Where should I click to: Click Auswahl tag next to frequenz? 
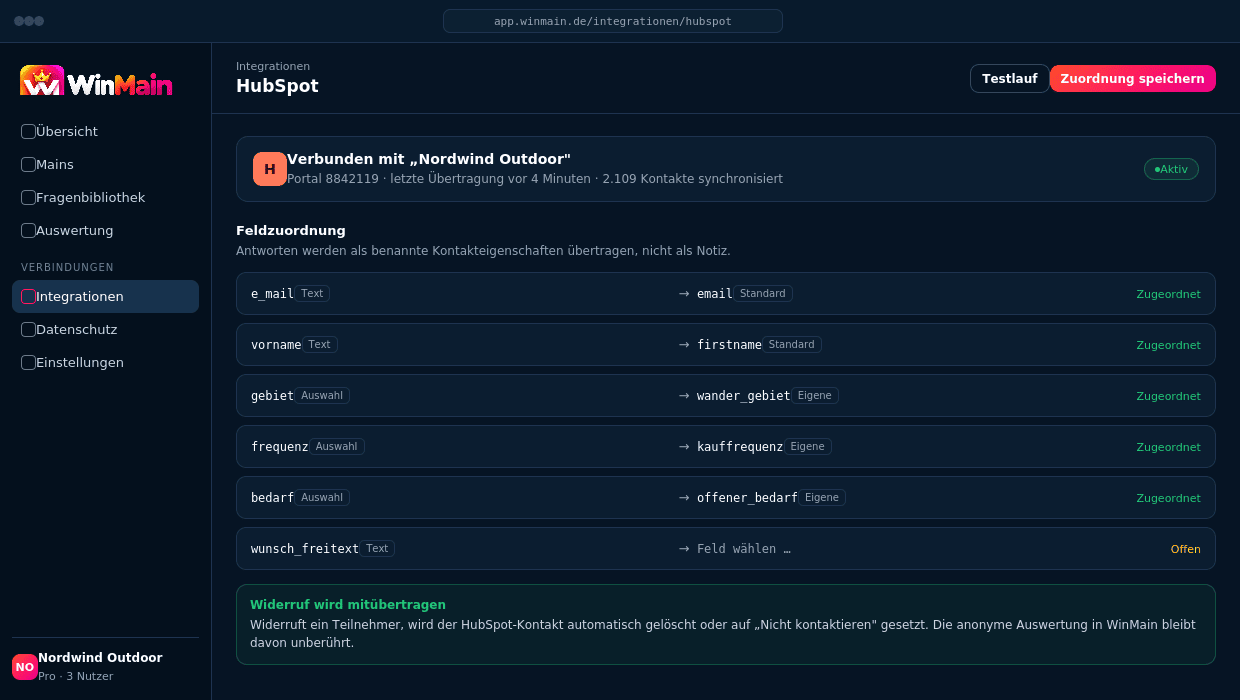click(337, 447)
